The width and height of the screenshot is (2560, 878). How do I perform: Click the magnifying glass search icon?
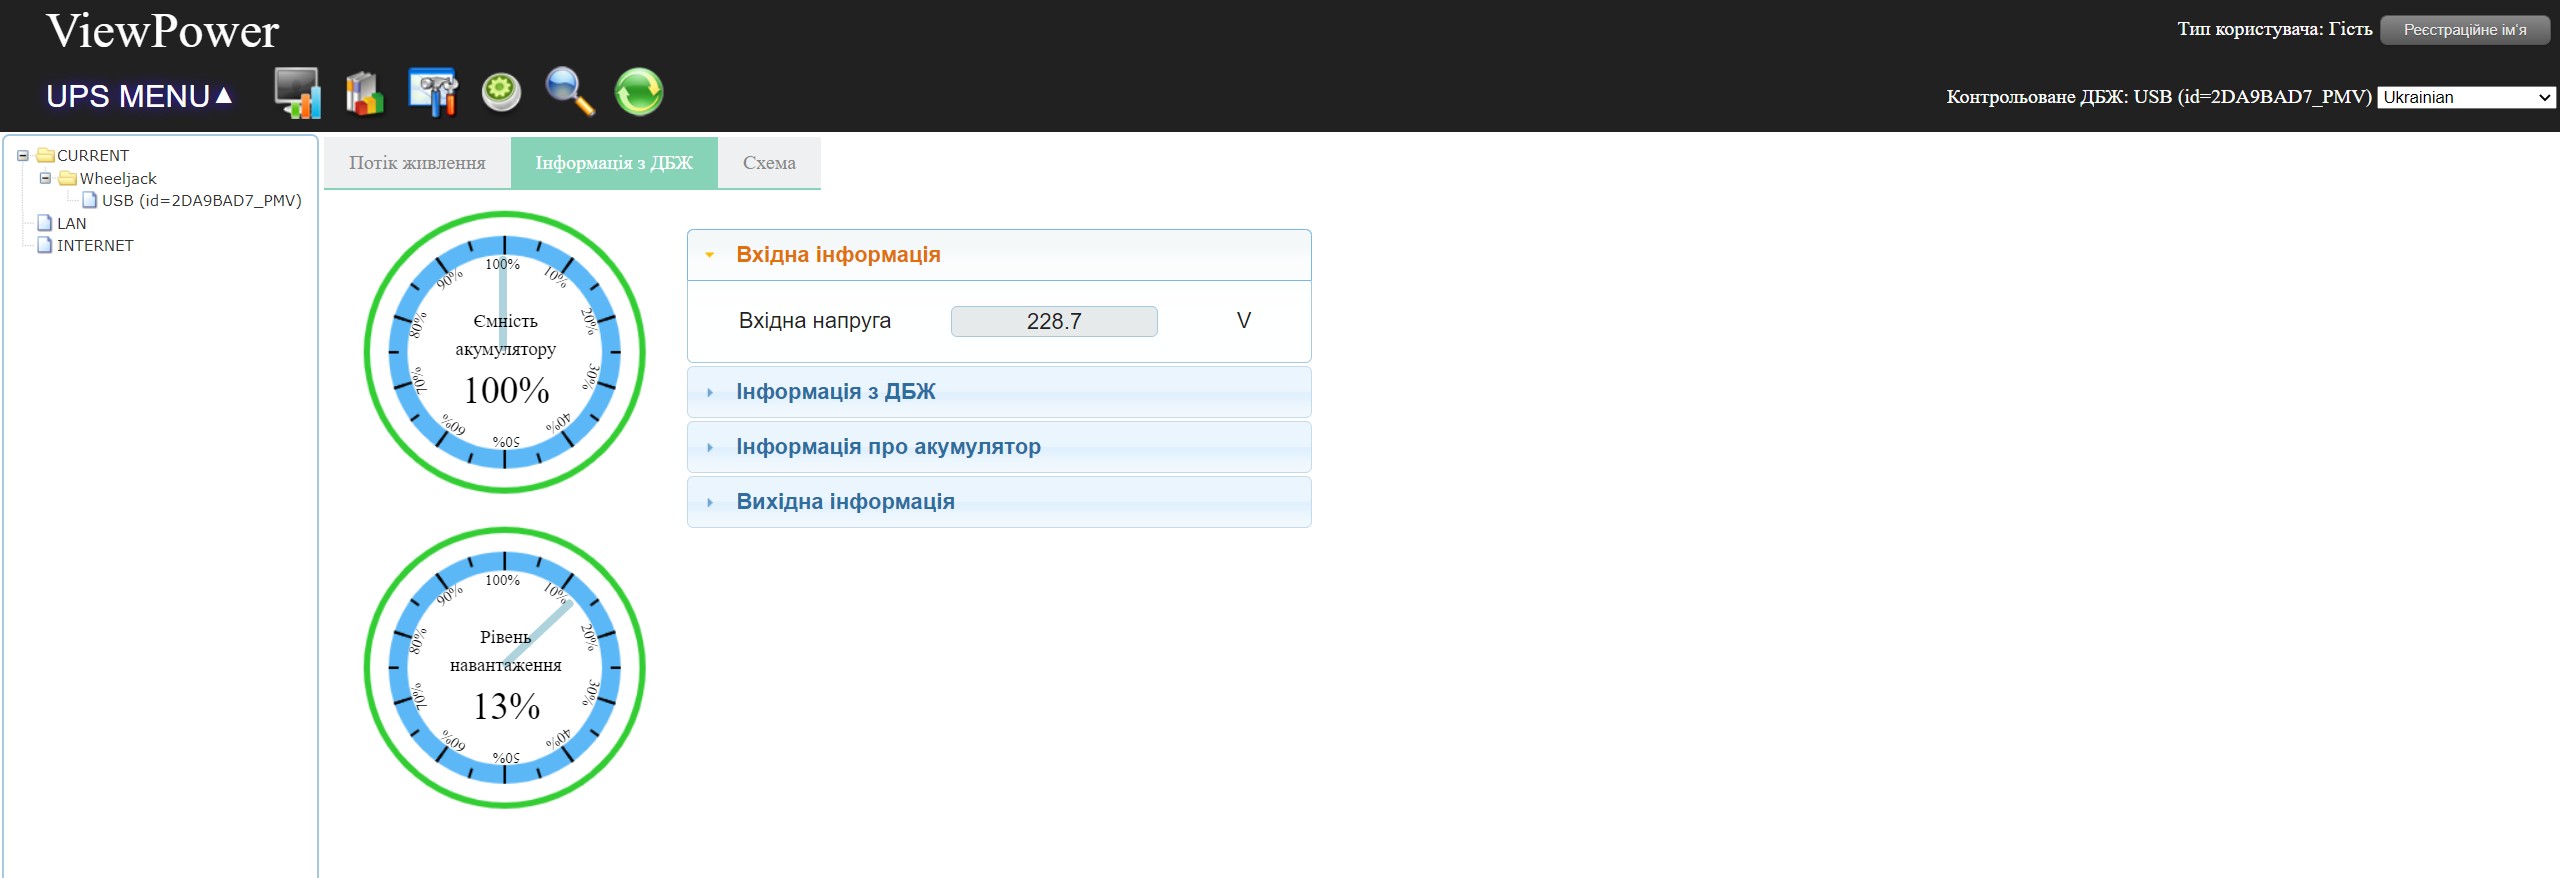569,93
